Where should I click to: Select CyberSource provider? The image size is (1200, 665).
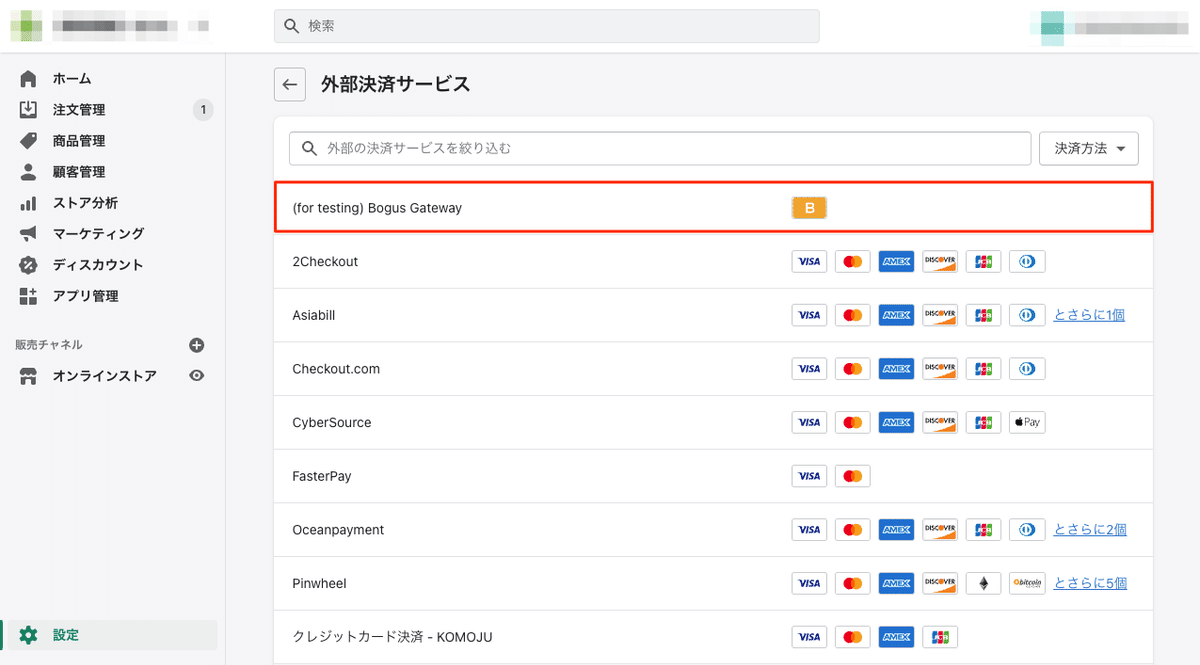714,422
